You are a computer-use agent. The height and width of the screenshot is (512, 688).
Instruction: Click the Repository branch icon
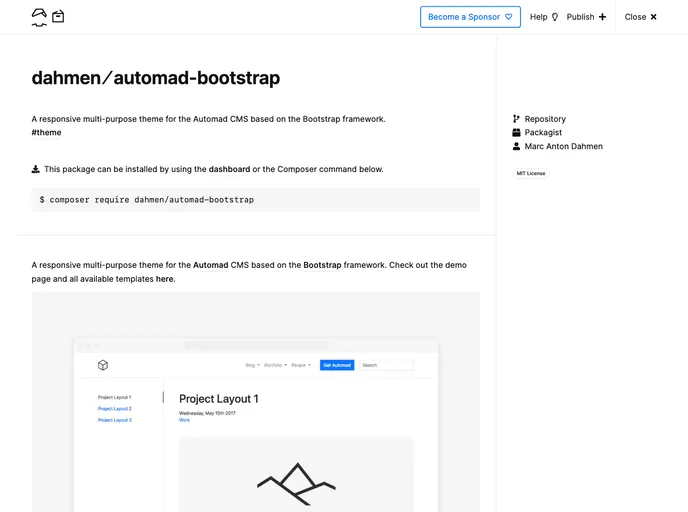click(516, 119)
